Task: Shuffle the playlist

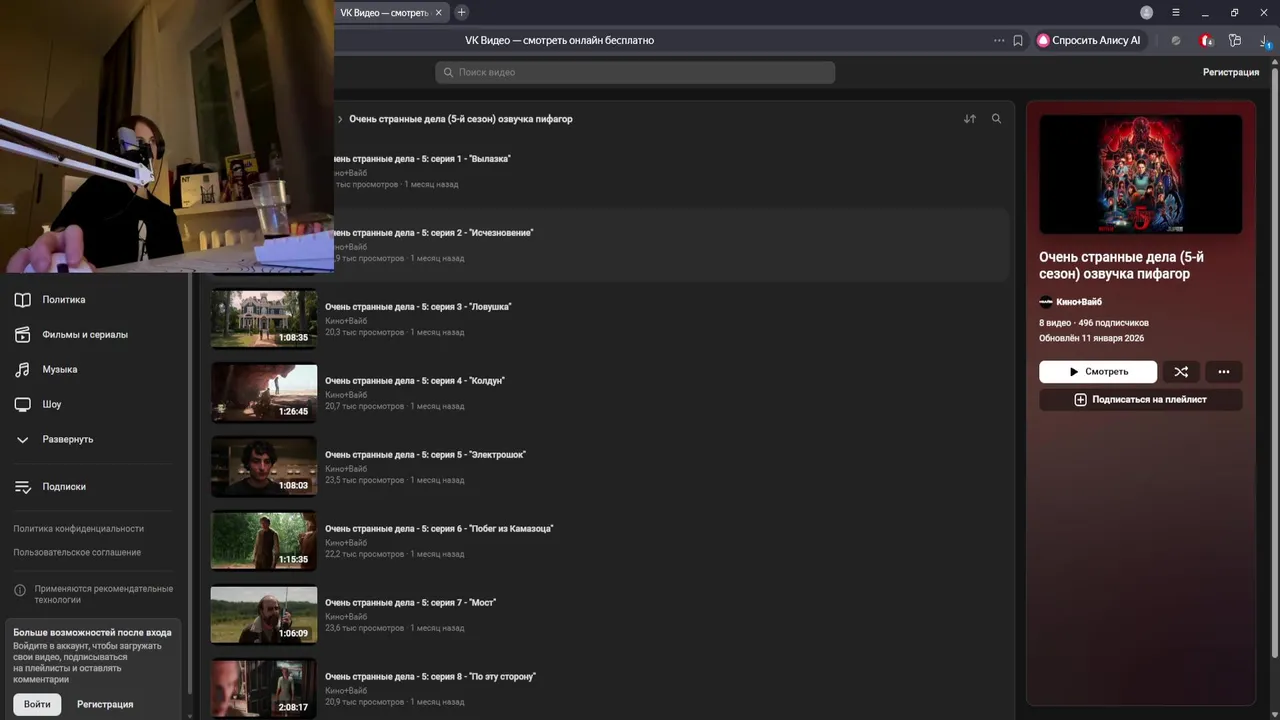Action: coord(1181,372)
